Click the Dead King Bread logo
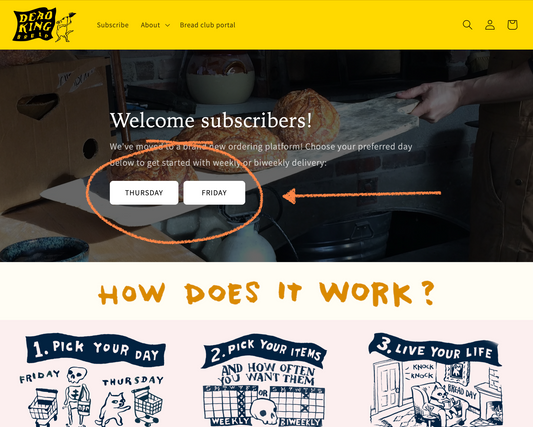Screen dimensions: 533x427 click(33, 25)
